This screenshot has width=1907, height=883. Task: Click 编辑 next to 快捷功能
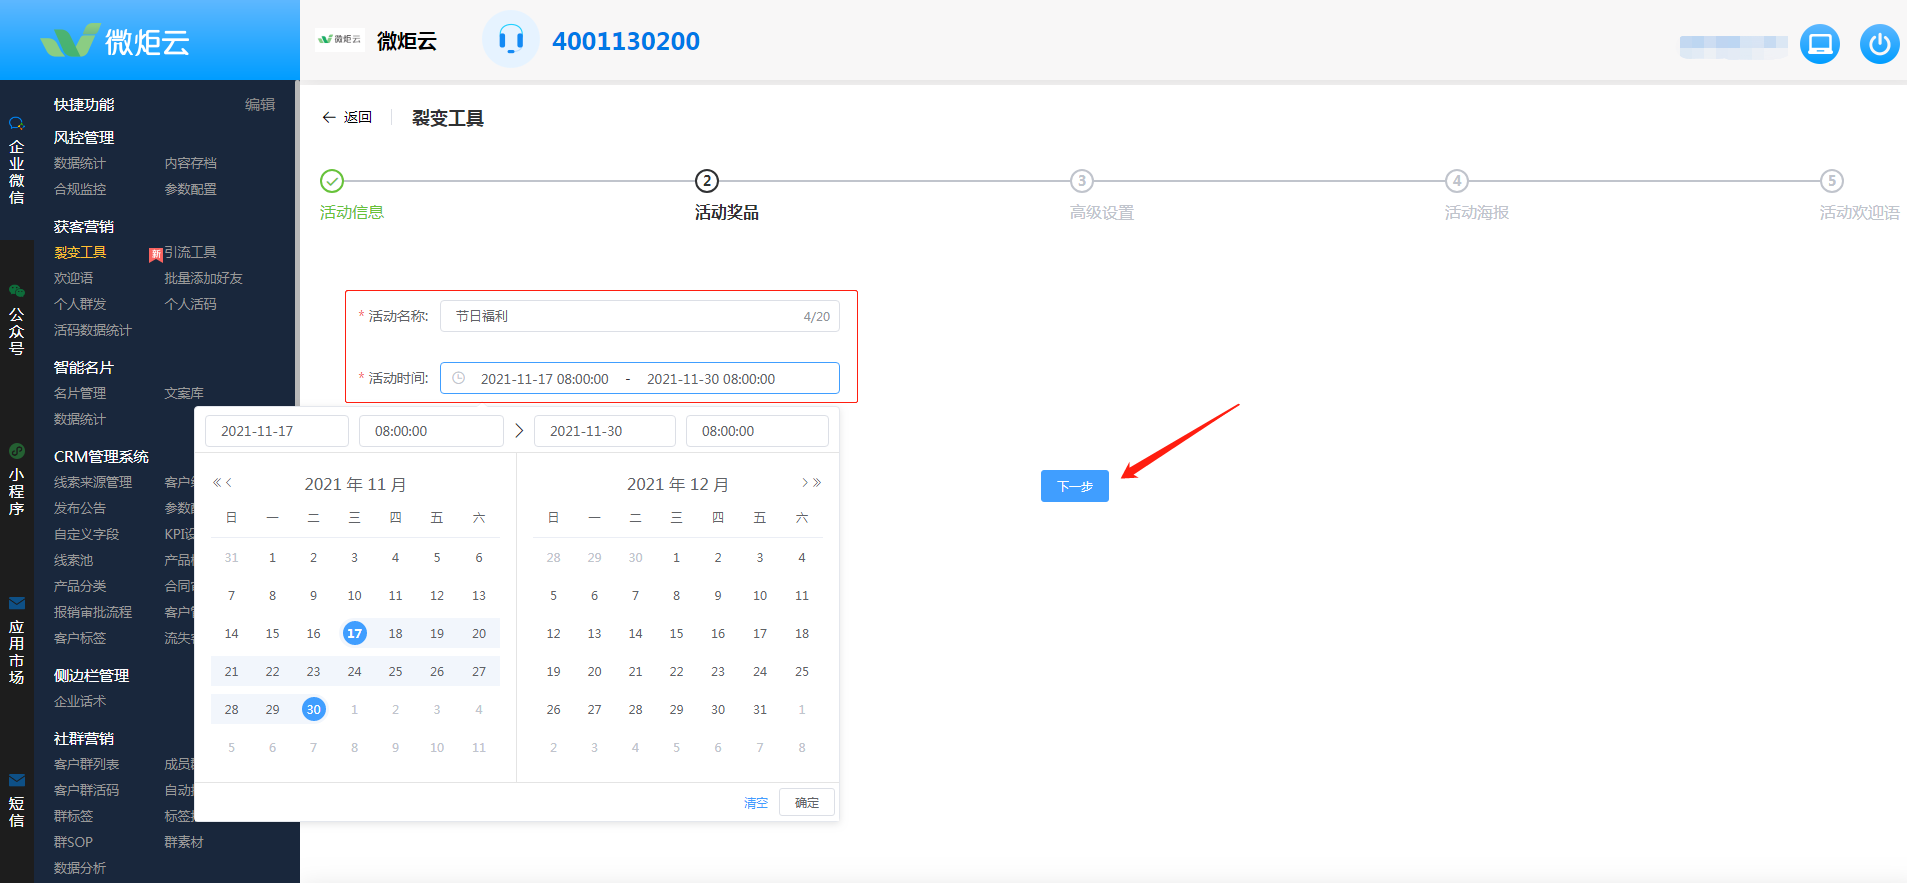(x=260, y=105)
